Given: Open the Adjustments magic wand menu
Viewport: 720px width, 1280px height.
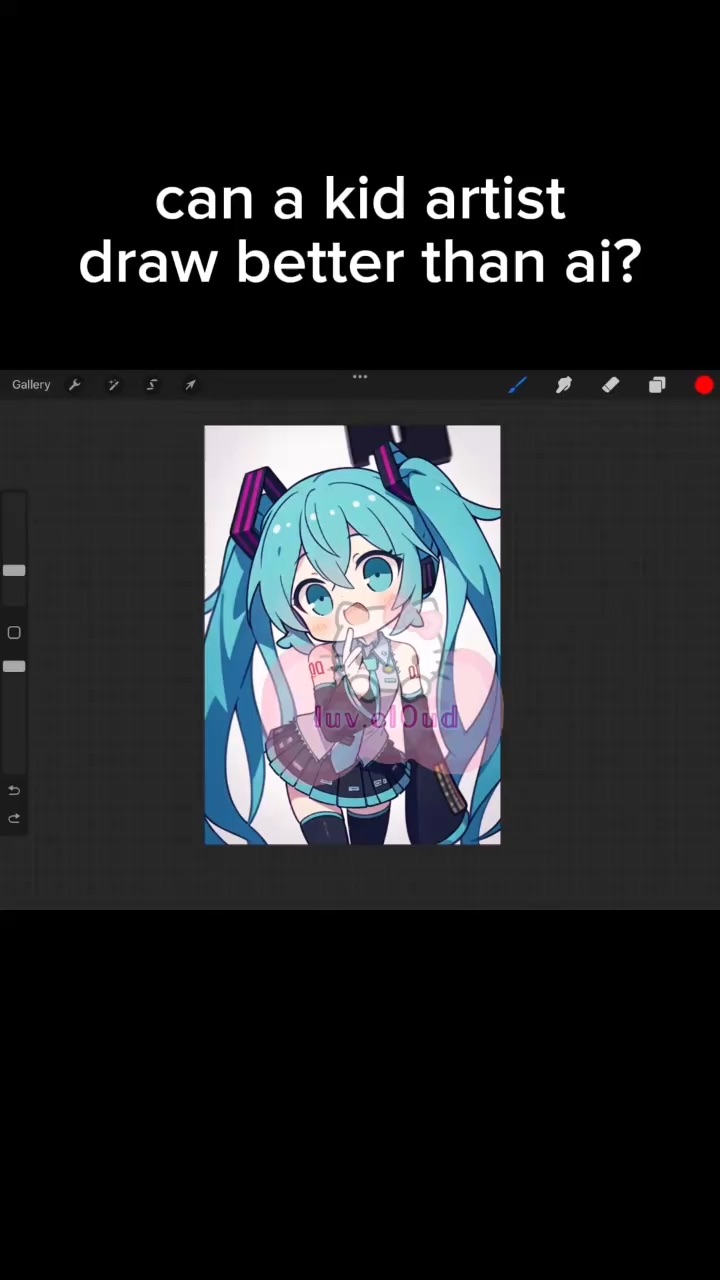Looking at the screenshot, I should tap(113, 385).
